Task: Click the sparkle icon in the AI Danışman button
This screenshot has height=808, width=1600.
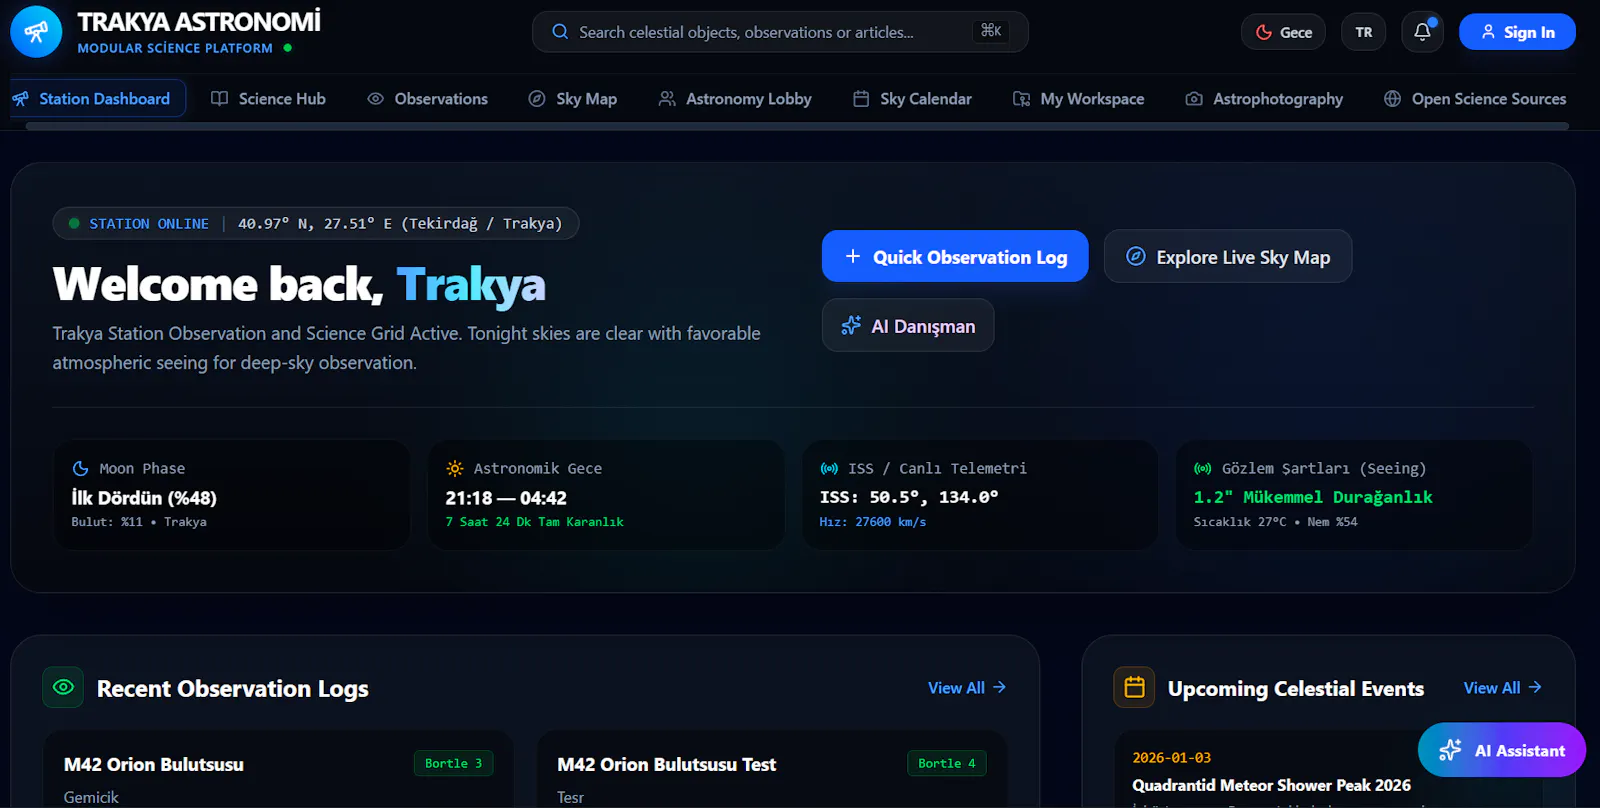Action: pyautogui.click(x=851, y=325)
